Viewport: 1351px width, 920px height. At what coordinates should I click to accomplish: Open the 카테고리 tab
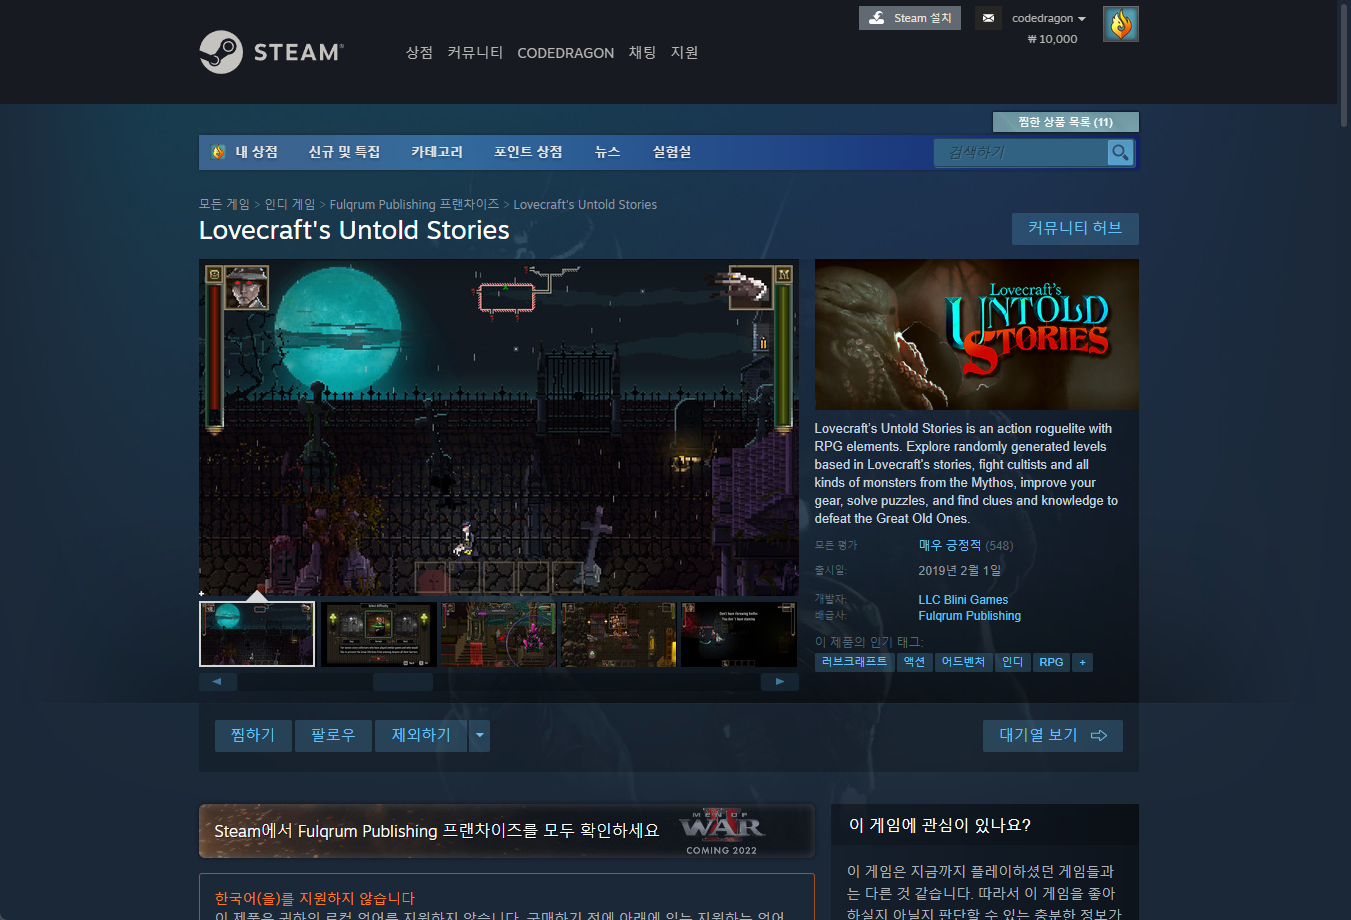[x=437, y=152]
